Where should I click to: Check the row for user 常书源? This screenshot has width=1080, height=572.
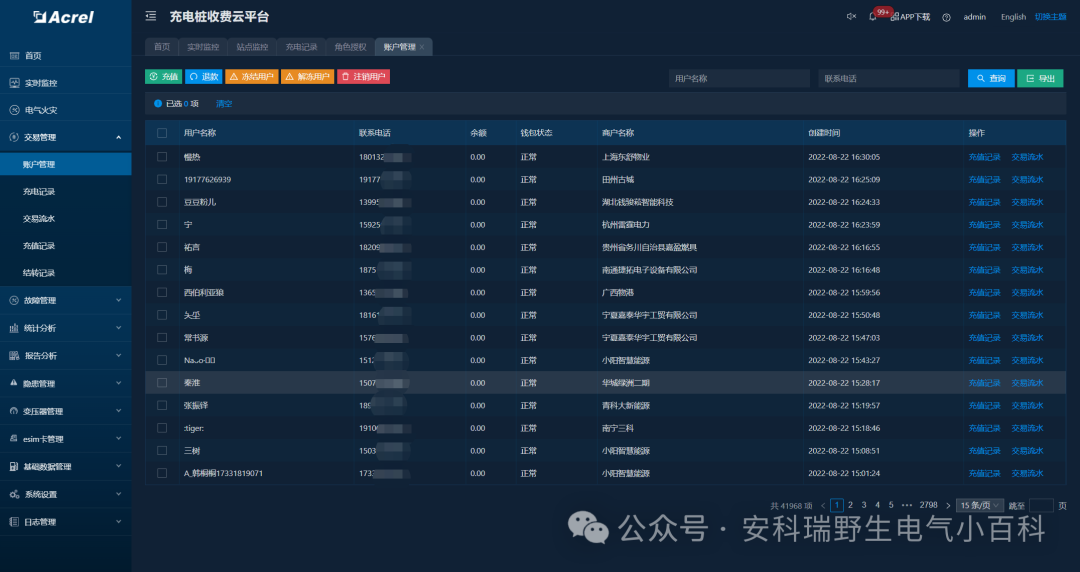tap(162, 338)
